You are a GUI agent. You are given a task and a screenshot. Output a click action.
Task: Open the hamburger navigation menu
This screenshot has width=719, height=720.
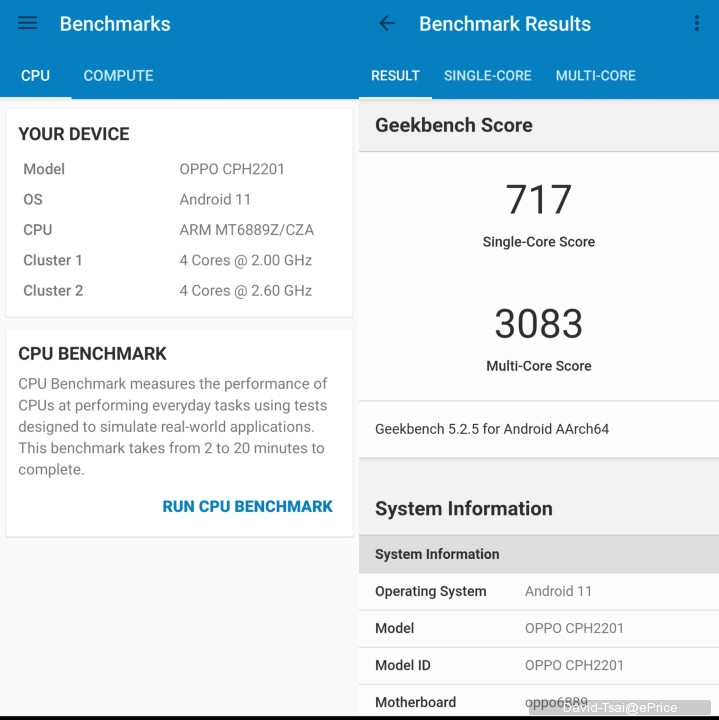(x=28, y=23)
